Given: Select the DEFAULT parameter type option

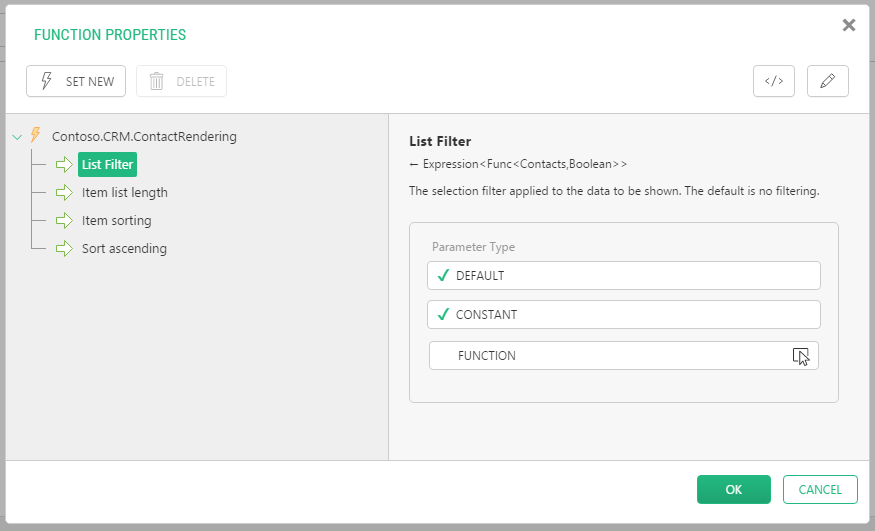Looking at the screenshot, I should click(623, 275).
